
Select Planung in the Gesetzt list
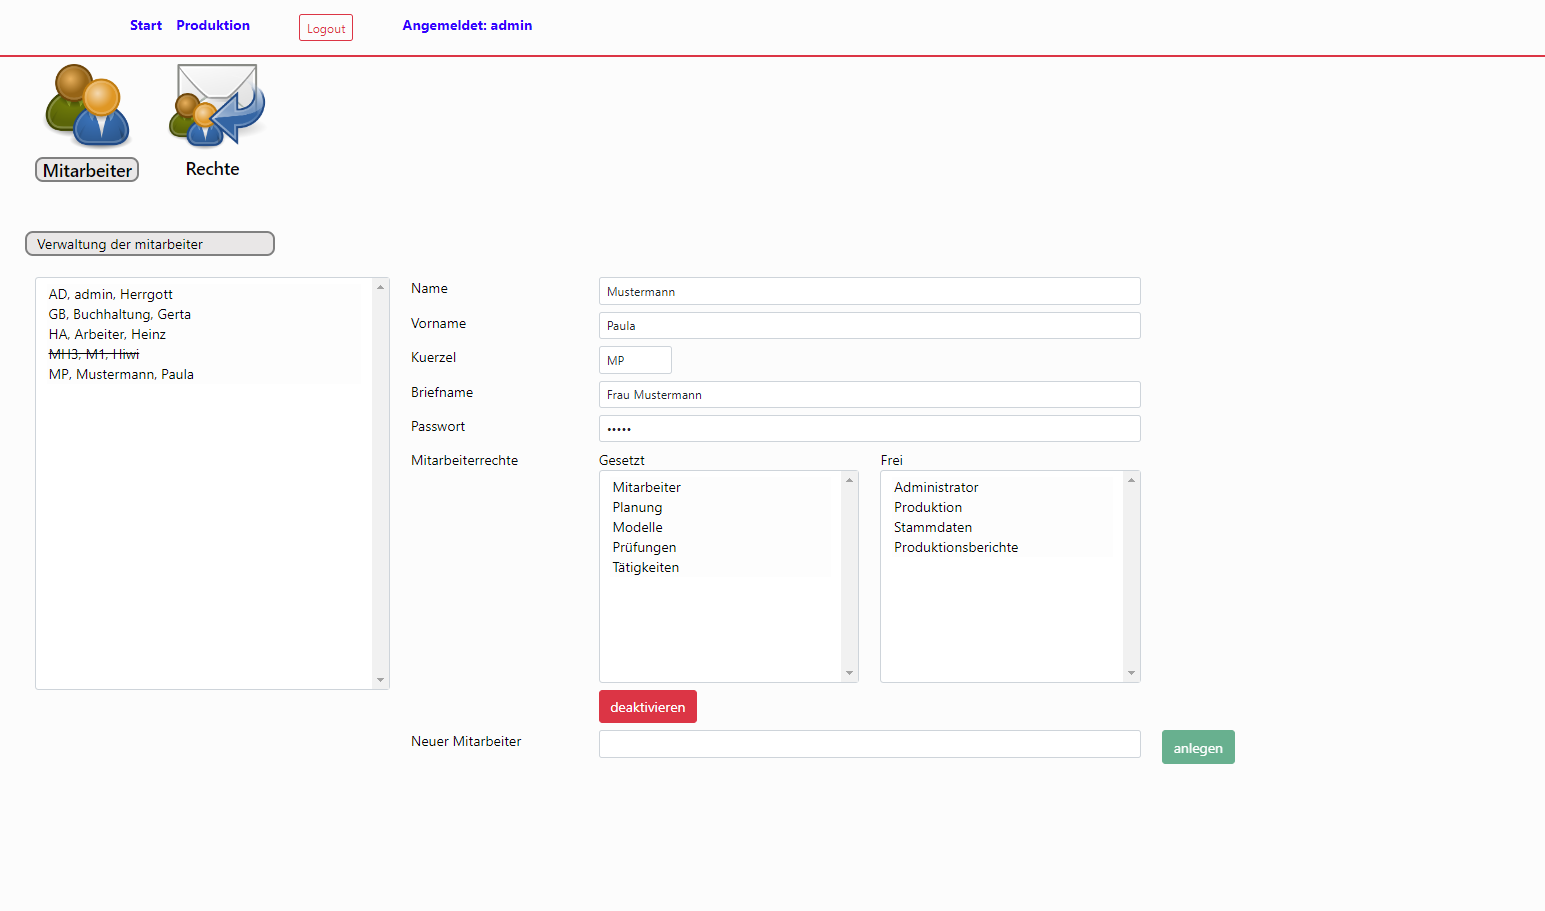click(637, 507)
